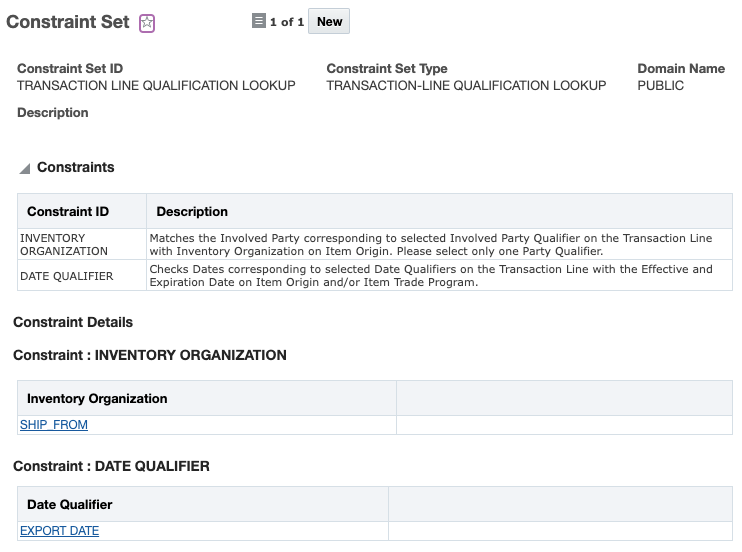Screen dimensions: 742x552
Task: Click the description starting 'Checks Dates corresponding'
Action: pyautogui.click(x=430, y=276)
